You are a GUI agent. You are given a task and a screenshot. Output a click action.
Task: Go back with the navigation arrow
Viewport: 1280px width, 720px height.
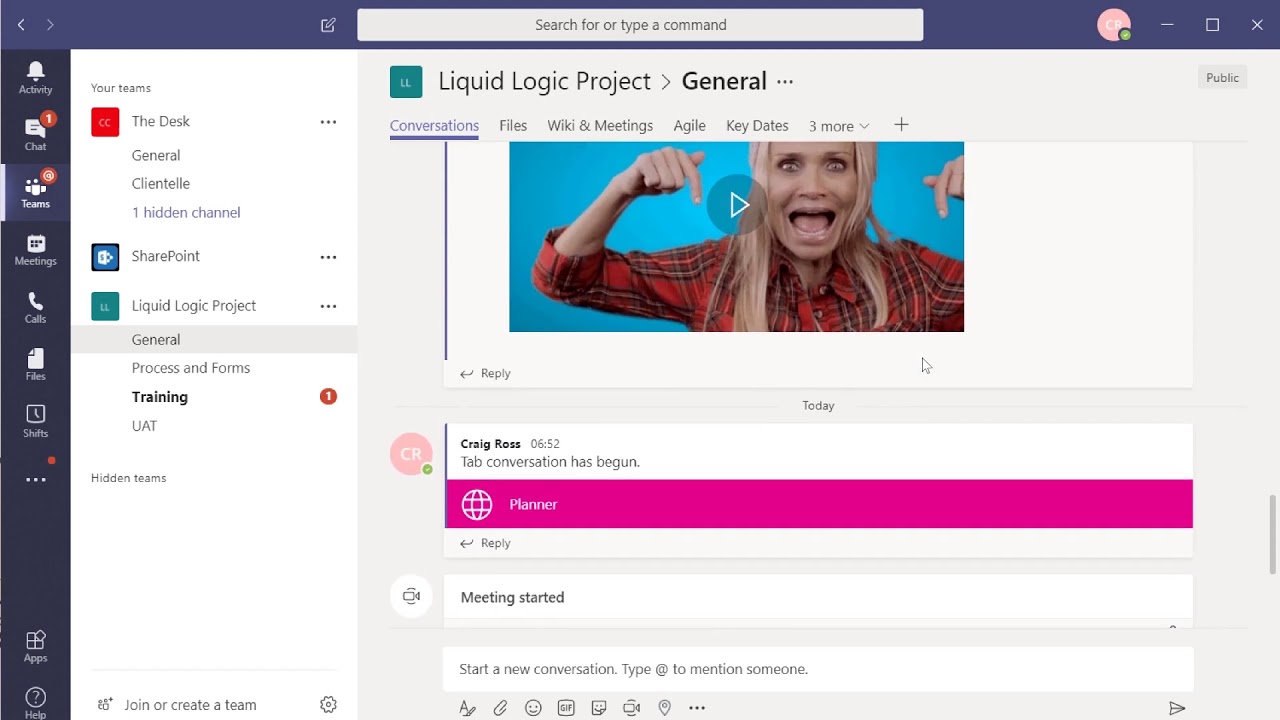pos(21,25)
